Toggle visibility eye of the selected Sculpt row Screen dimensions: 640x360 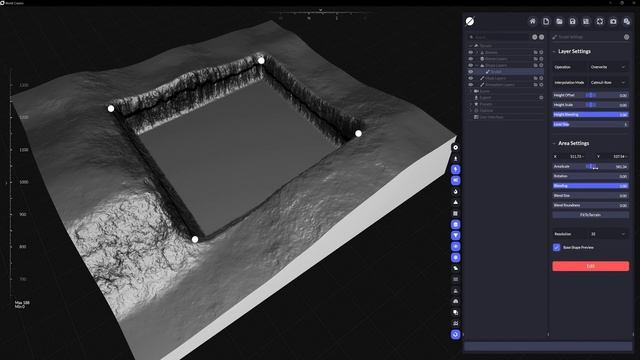471,72
